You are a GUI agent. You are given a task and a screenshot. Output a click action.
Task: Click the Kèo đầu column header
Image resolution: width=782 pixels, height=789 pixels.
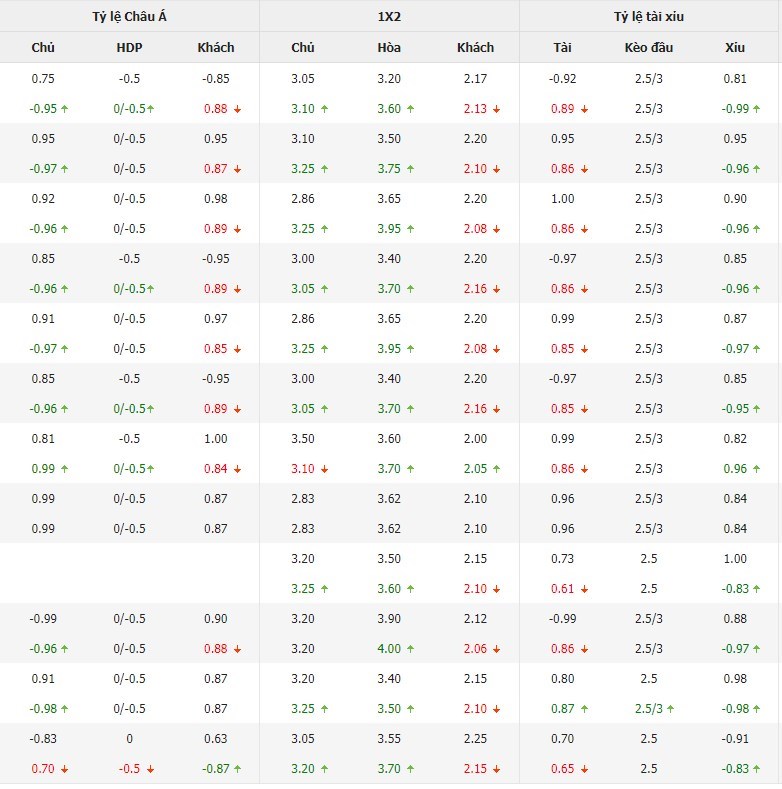[649, 47]
